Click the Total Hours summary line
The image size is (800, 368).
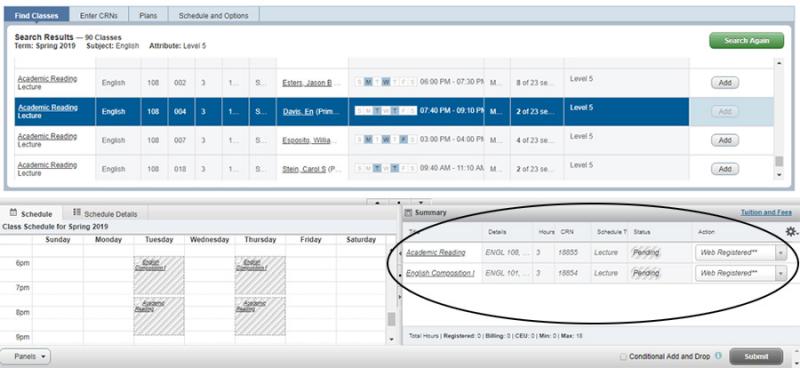(x=495, y=336)
